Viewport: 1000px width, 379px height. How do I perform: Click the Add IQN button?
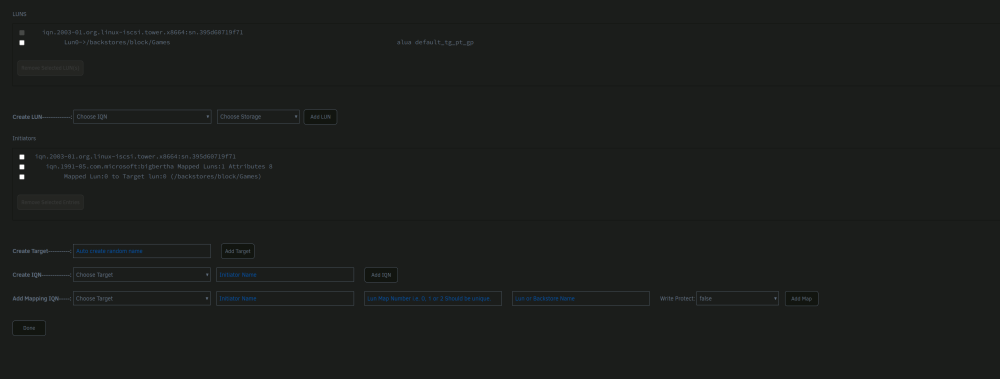(x=381, y=275)
